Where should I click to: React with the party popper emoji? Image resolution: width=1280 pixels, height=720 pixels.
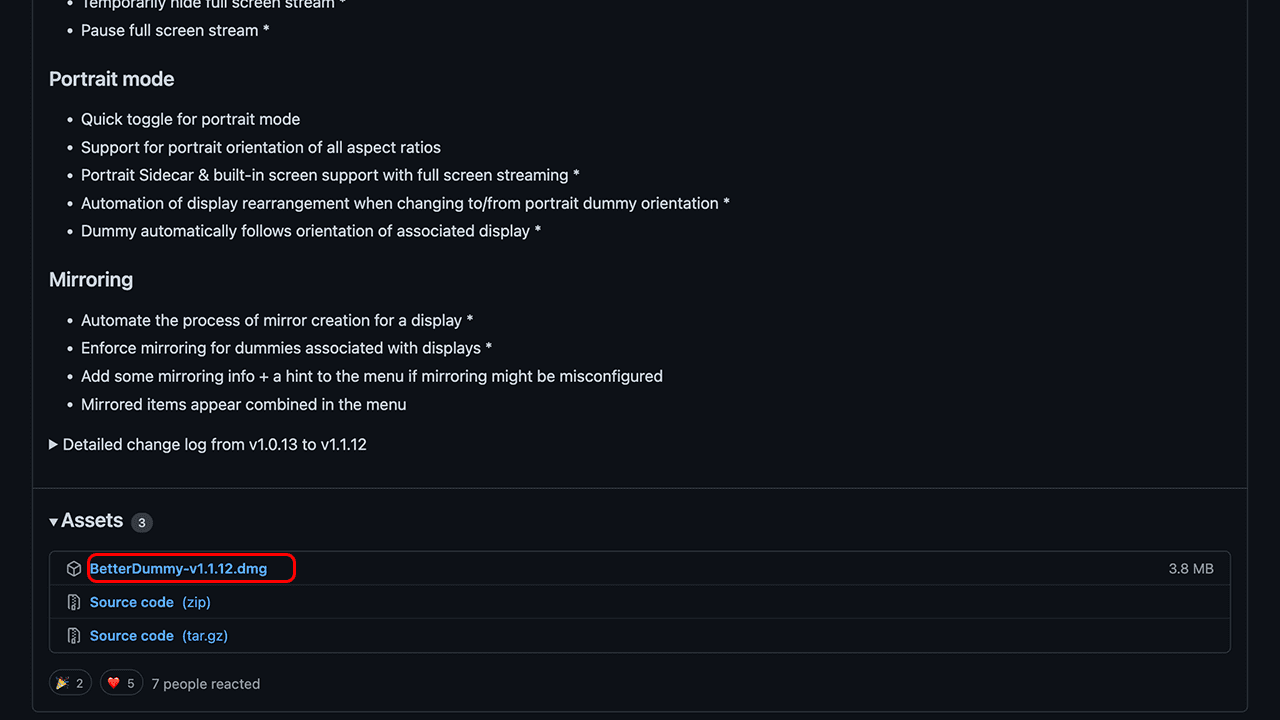(x=70, y=683)
